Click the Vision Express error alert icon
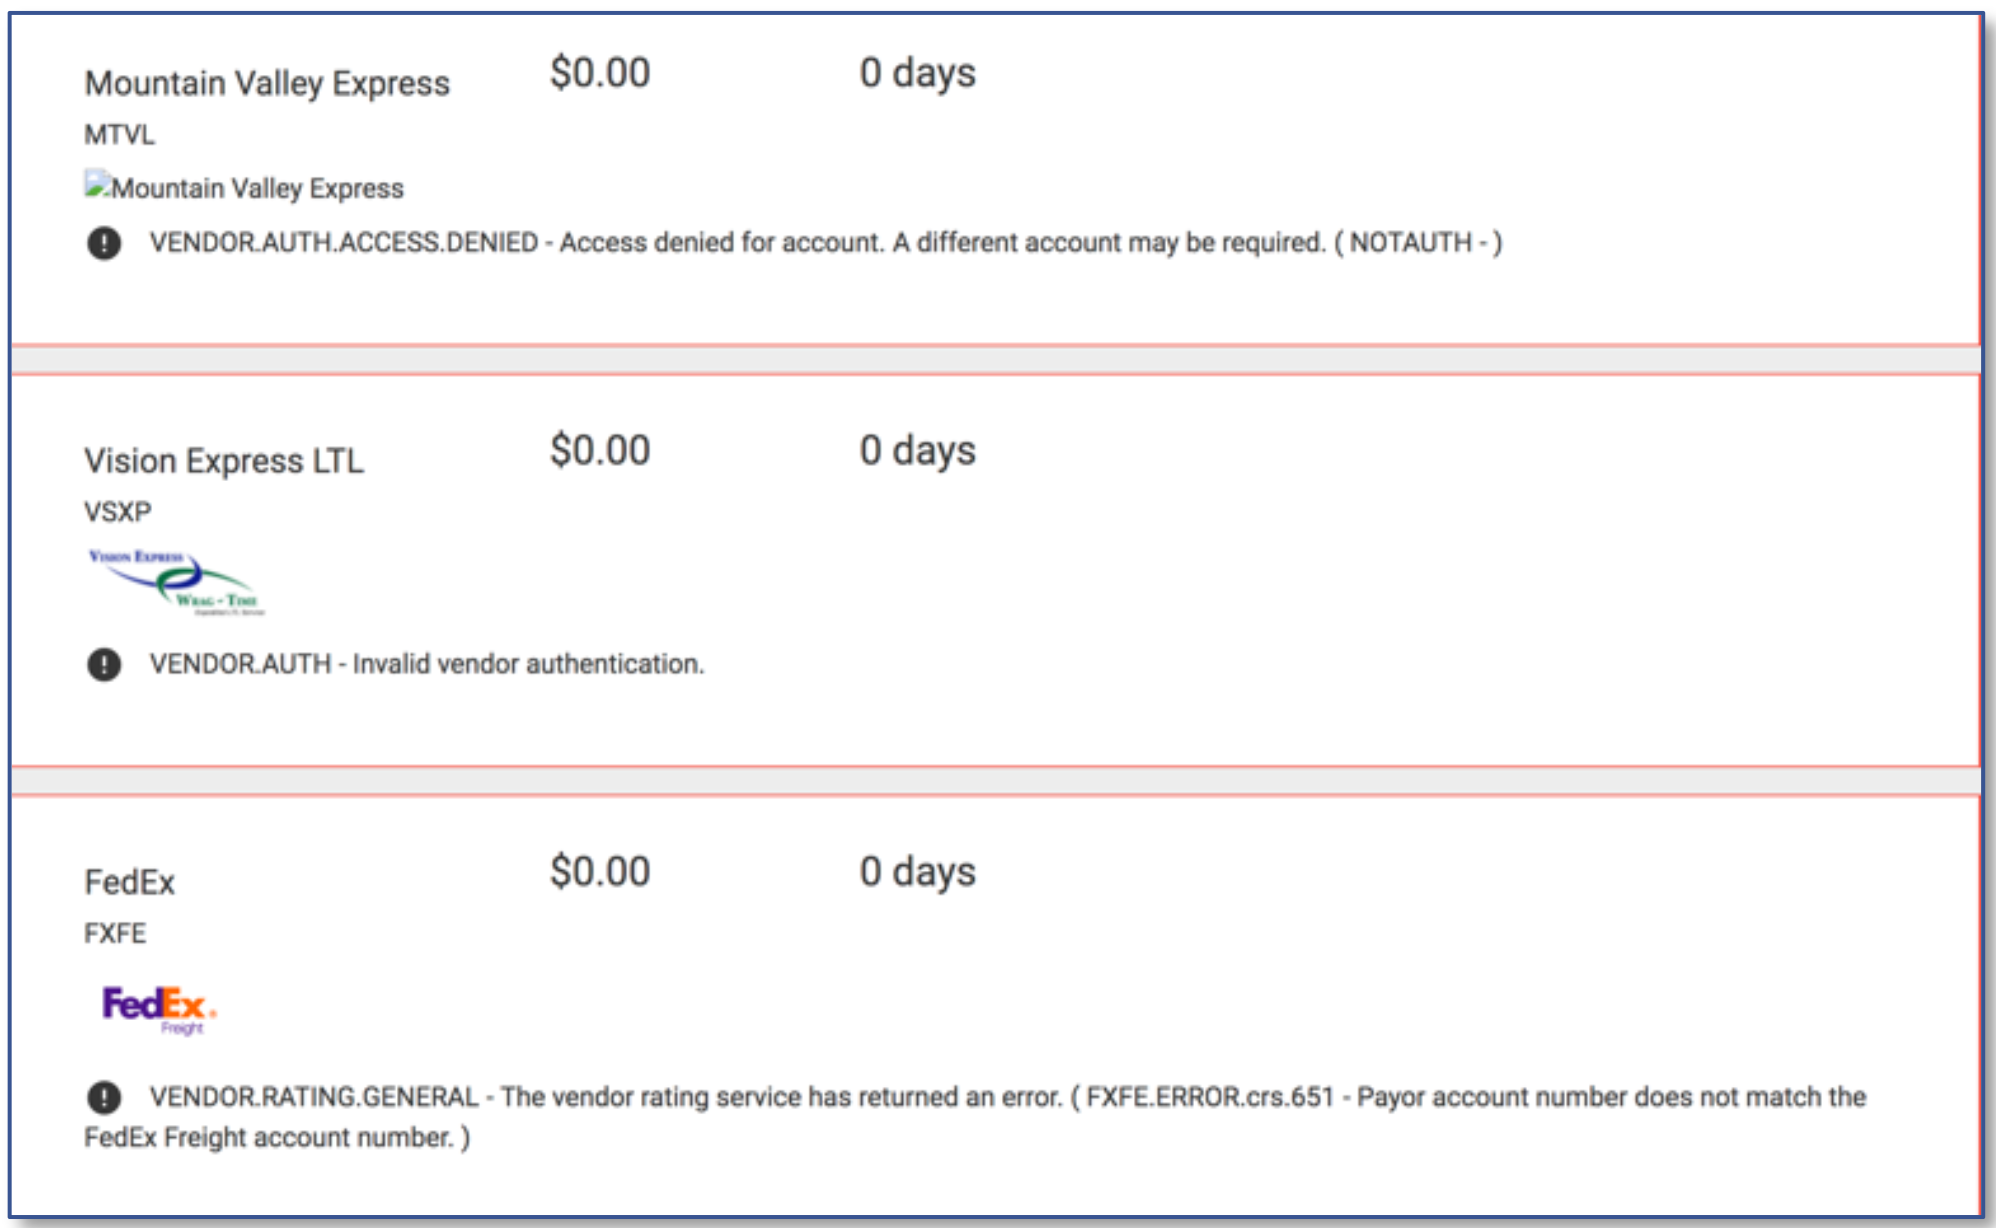Screen dimensions: 1996x1228 [104, 664]
